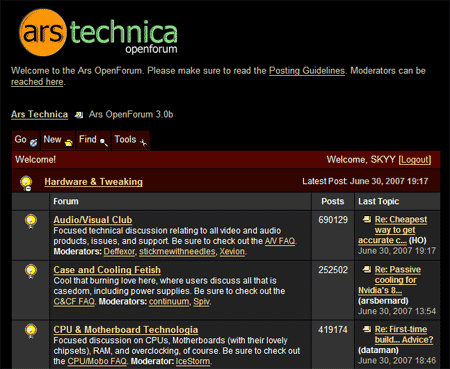Click the breadcrumb icon before Ars OpenForum 3.0b
This screenshot has width=450, height=369.
click(79, 115)
